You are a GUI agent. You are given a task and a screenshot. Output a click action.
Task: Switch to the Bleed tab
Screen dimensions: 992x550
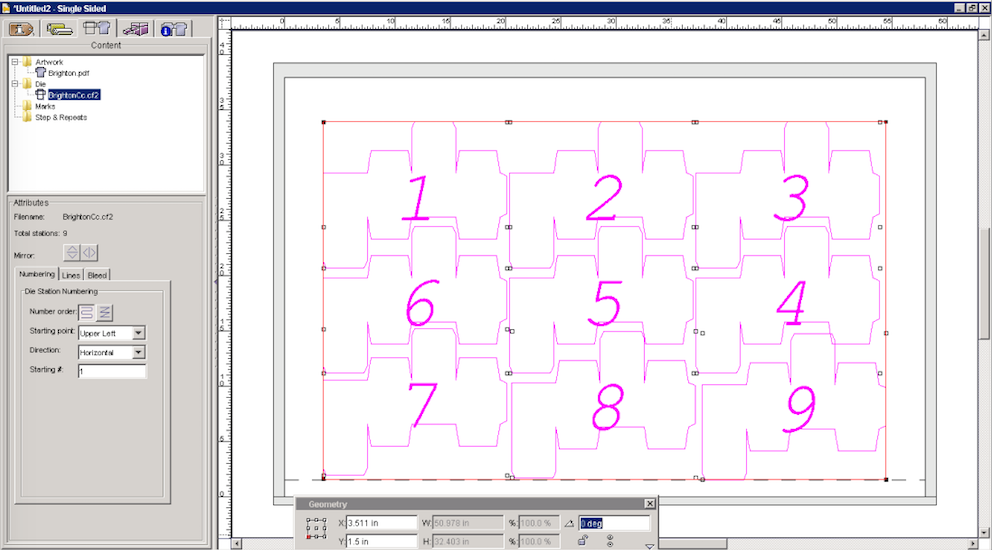(x=97, y=274)
